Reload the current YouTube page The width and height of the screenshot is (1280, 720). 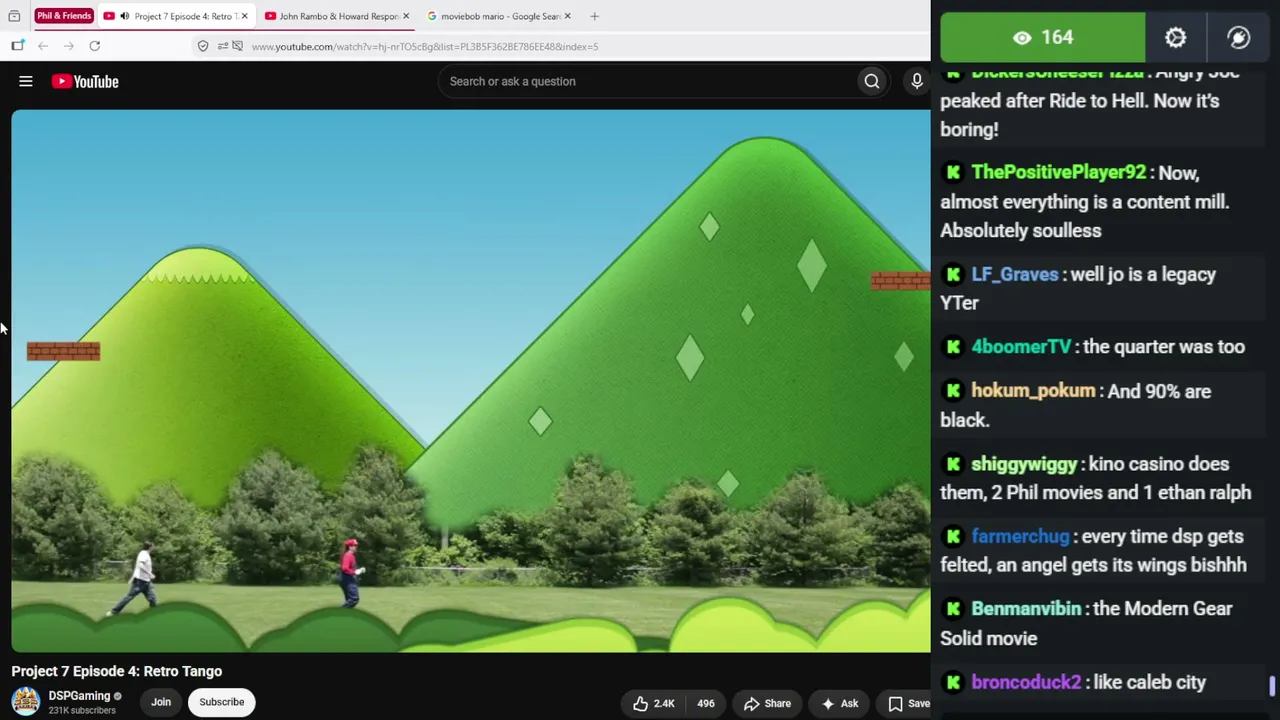(95, 46)
